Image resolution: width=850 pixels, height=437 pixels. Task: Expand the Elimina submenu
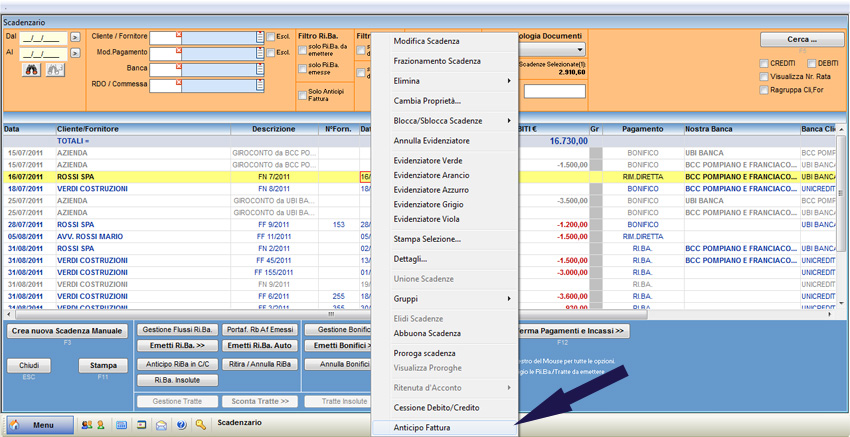point(450,81)
